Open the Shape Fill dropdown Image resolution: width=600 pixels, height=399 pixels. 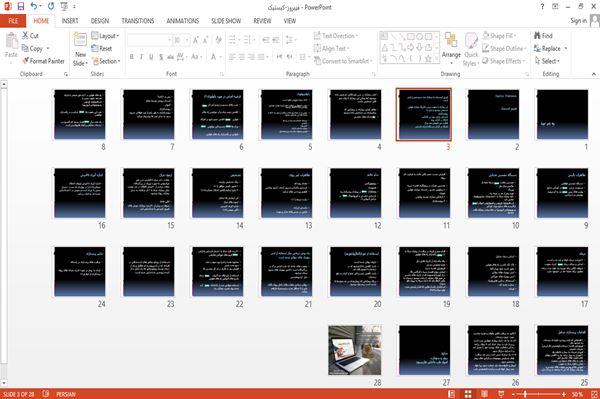coord(499,36)
